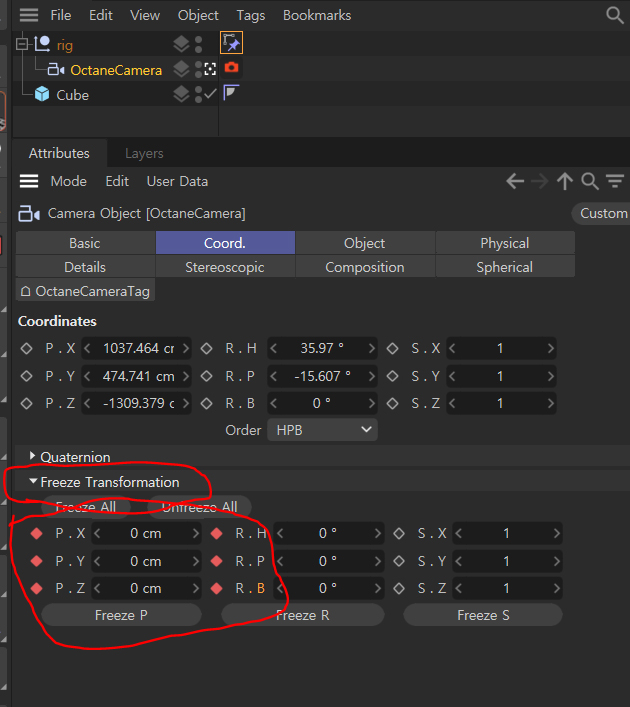Decrease Coordinates R . H with left arrow

273,348
